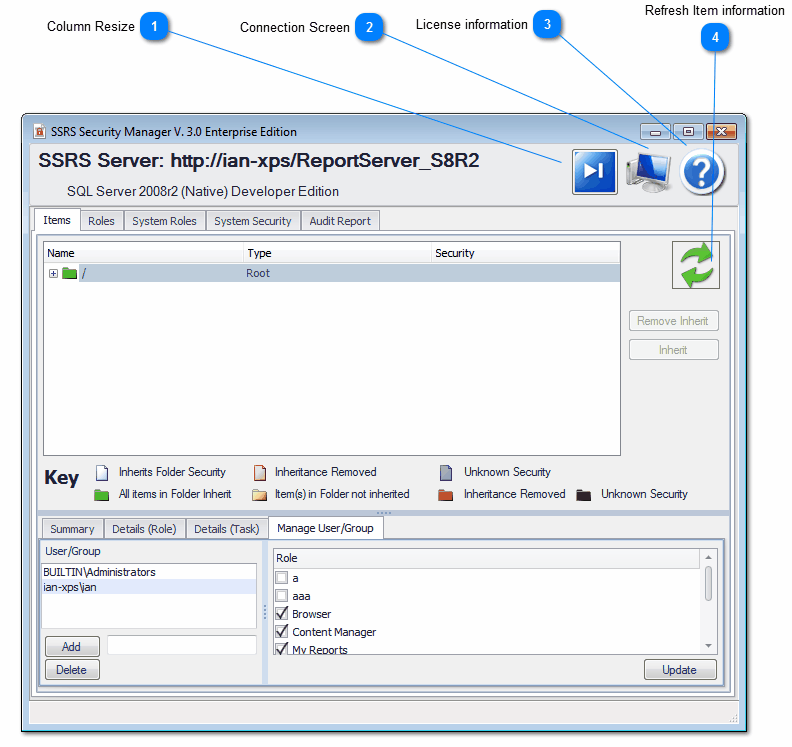Maximize the SSRS Security Manager window
The width and height of the screenshot is (792, 747).
pos(688,132)
